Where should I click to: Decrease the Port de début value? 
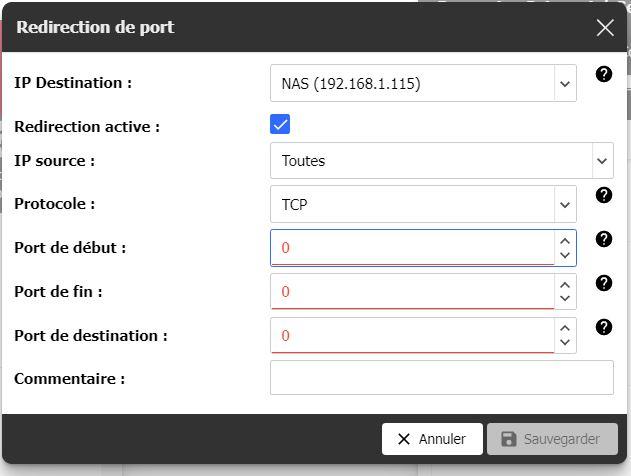pyautogui.click(x=565, y=255)
